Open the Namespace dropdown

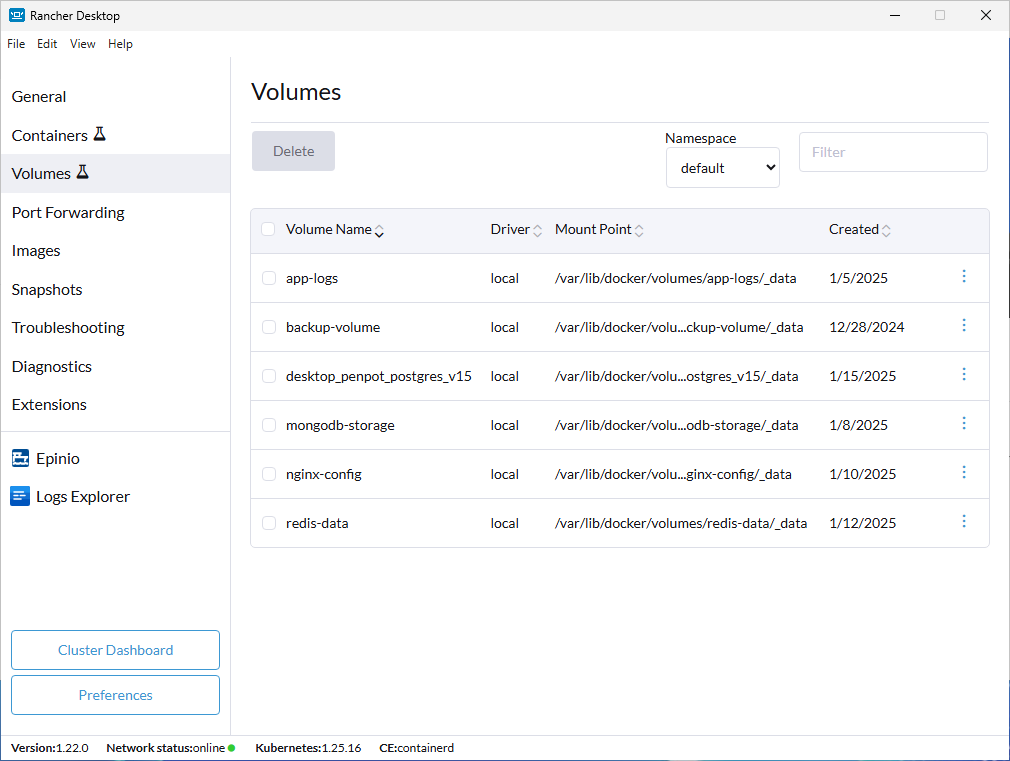722,167
